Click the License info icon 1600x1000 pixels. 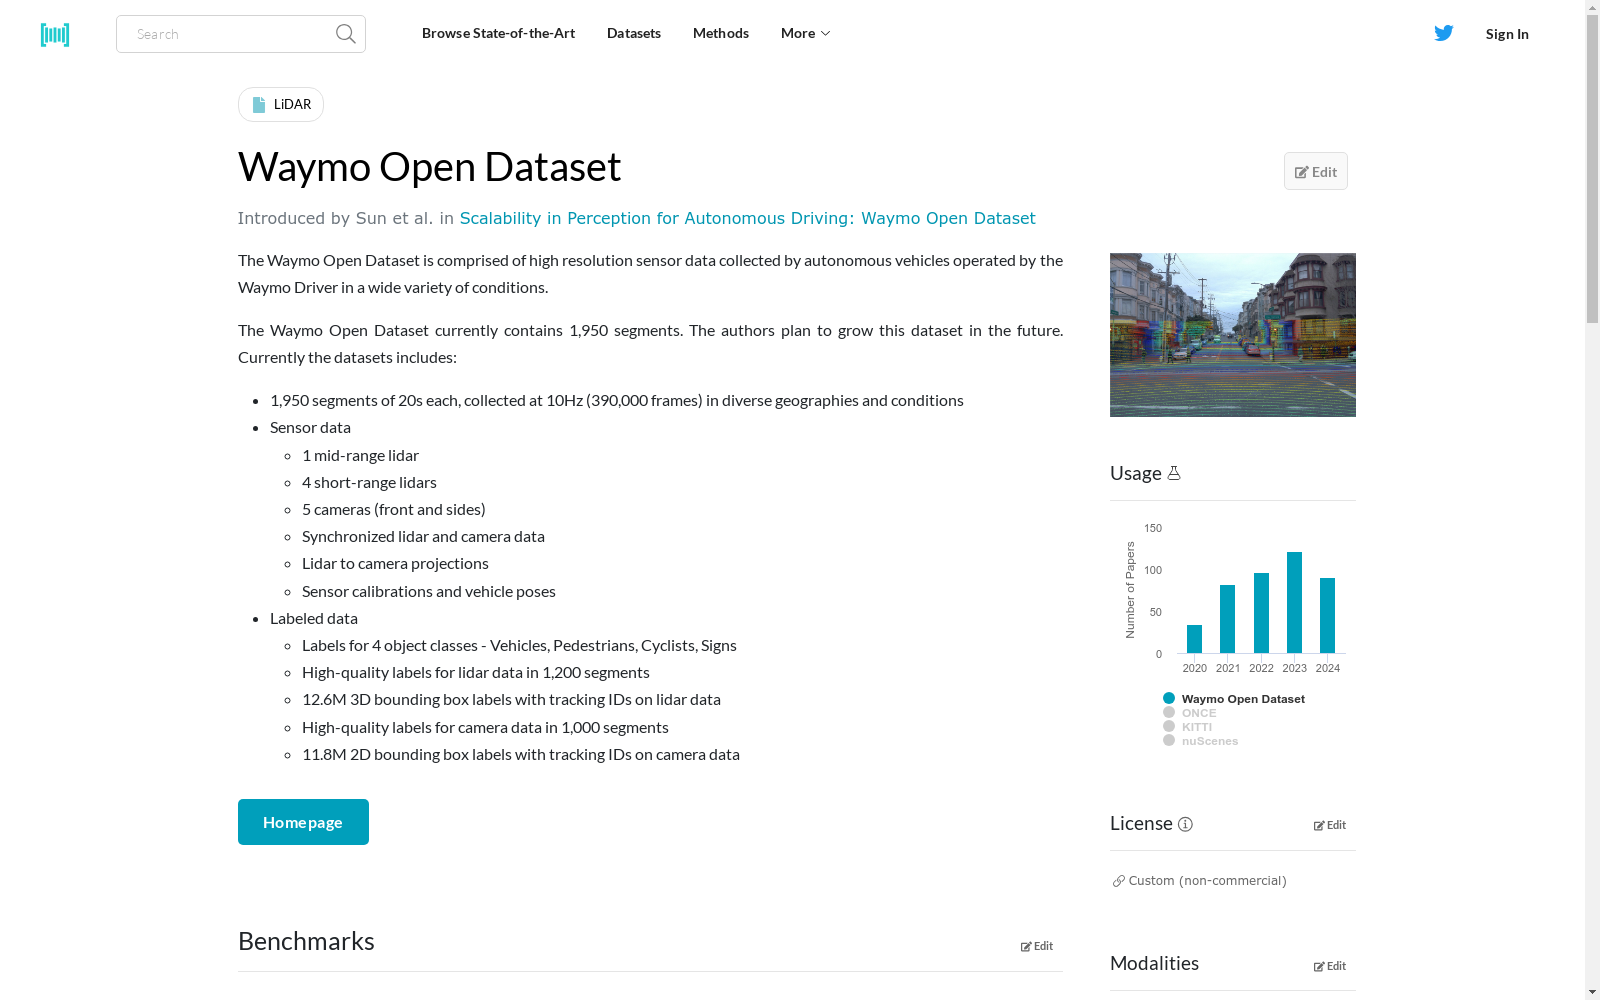pos(1185,824)
